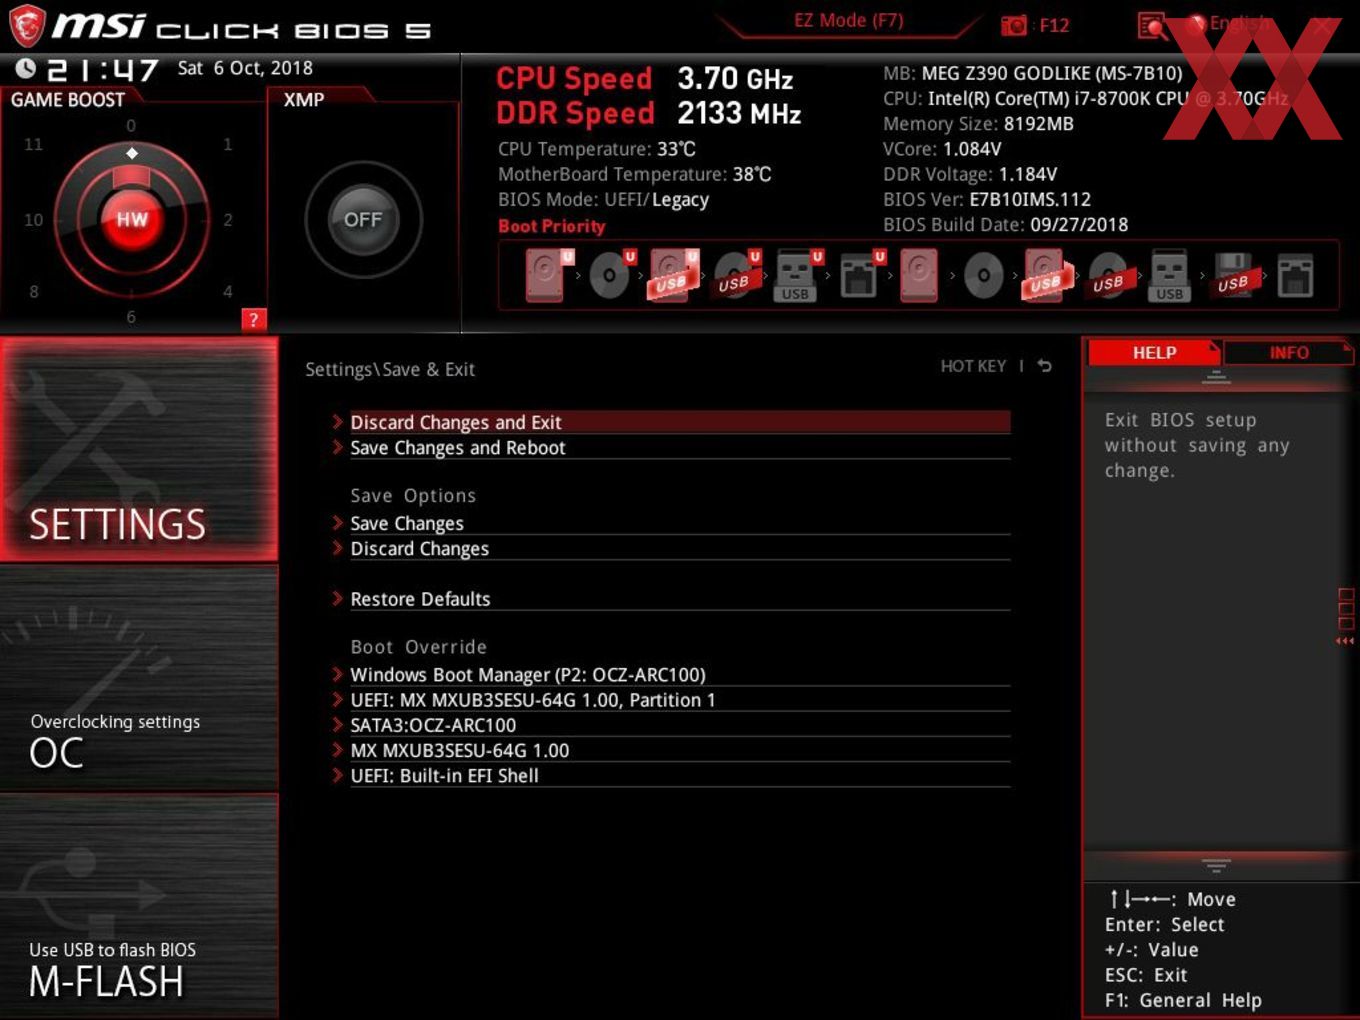Click the MotherBoard Temperature: 38°C reading
1360x1020 pixels.
coord(635,174)
